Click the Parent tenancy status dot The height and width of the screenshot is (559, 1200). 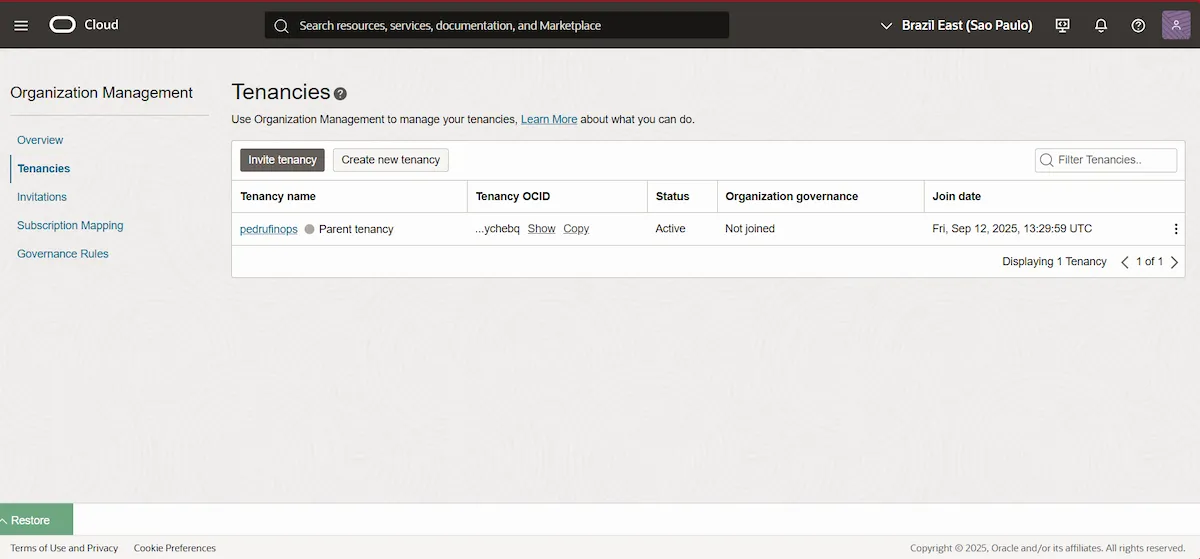(309, 229)
